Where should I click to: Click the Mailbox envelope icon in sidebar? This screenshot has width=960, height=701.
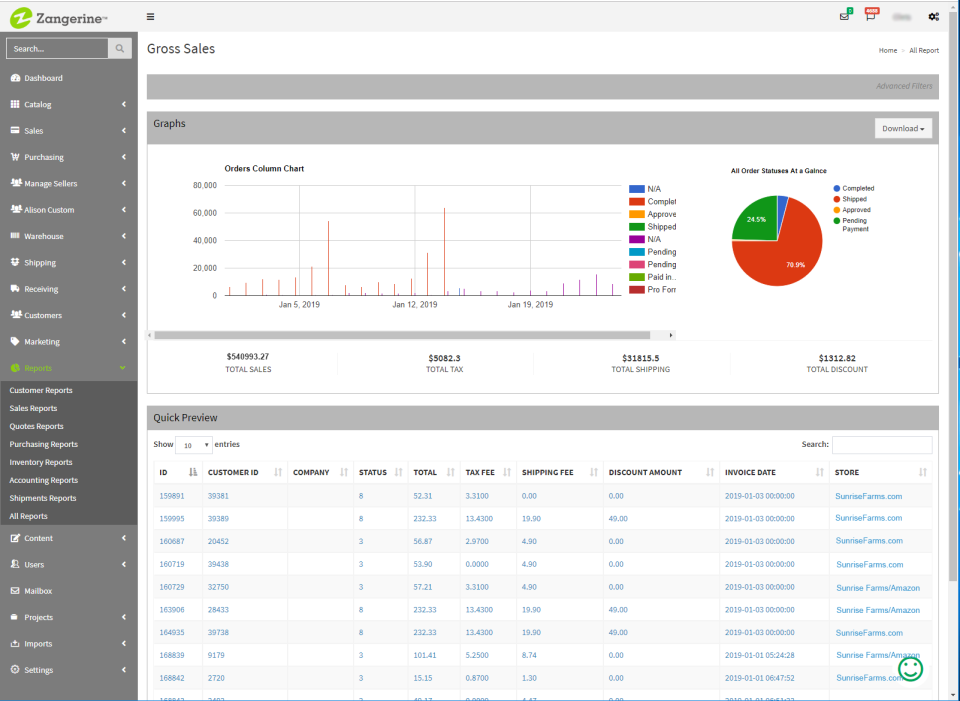coord(15,591)
